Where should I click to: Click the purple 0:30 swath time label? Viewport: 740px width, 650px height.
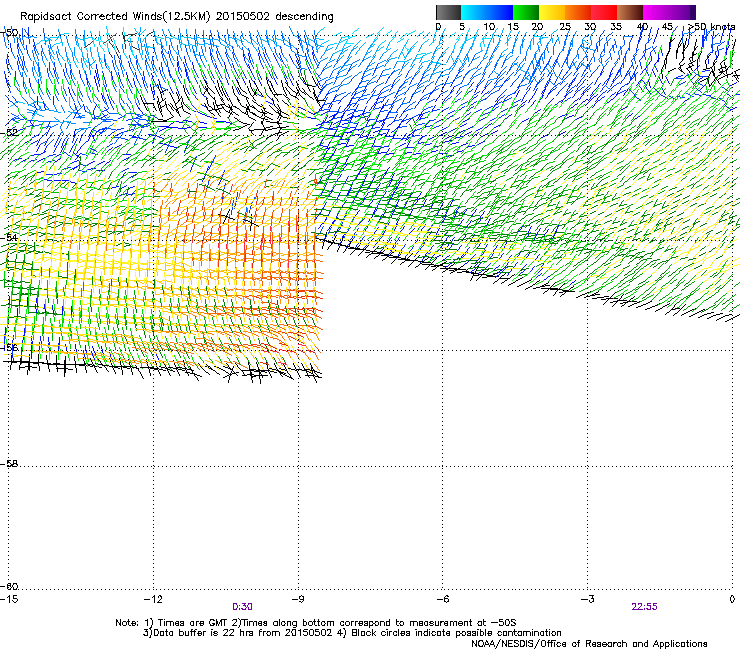pos(242,607)
